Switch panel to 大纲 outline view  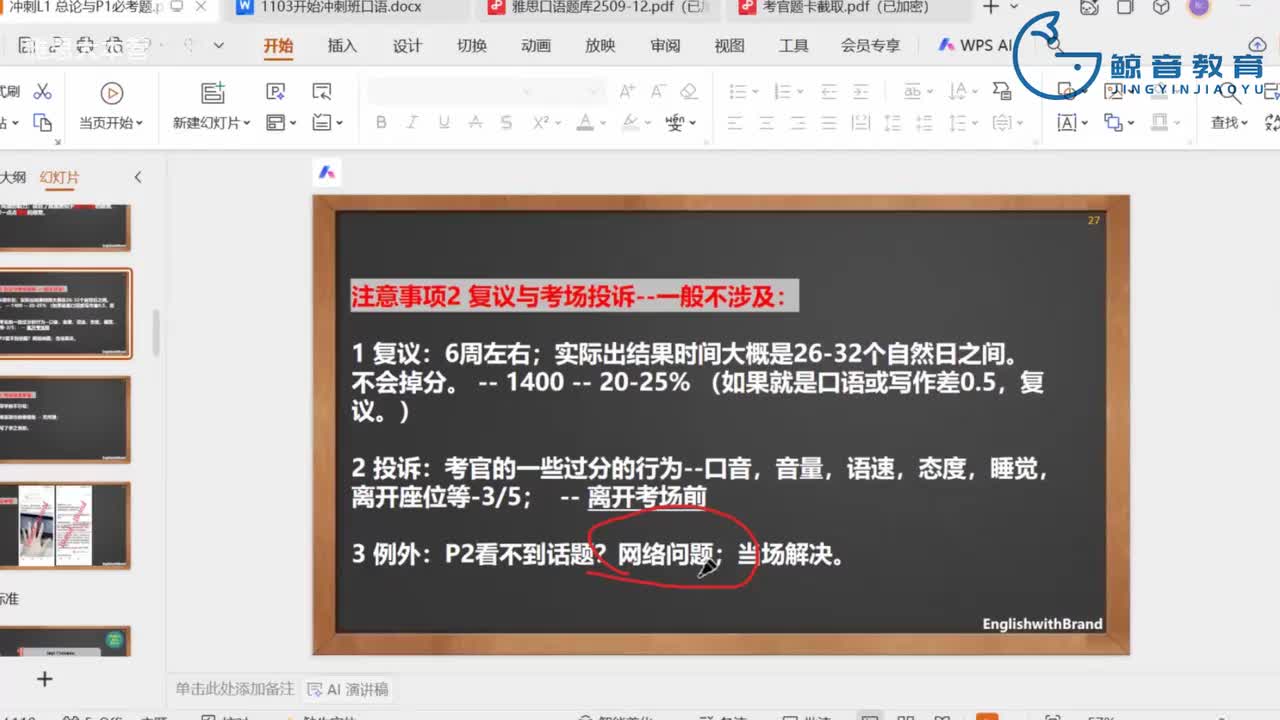pyautogui.click(x=12, y=177)
